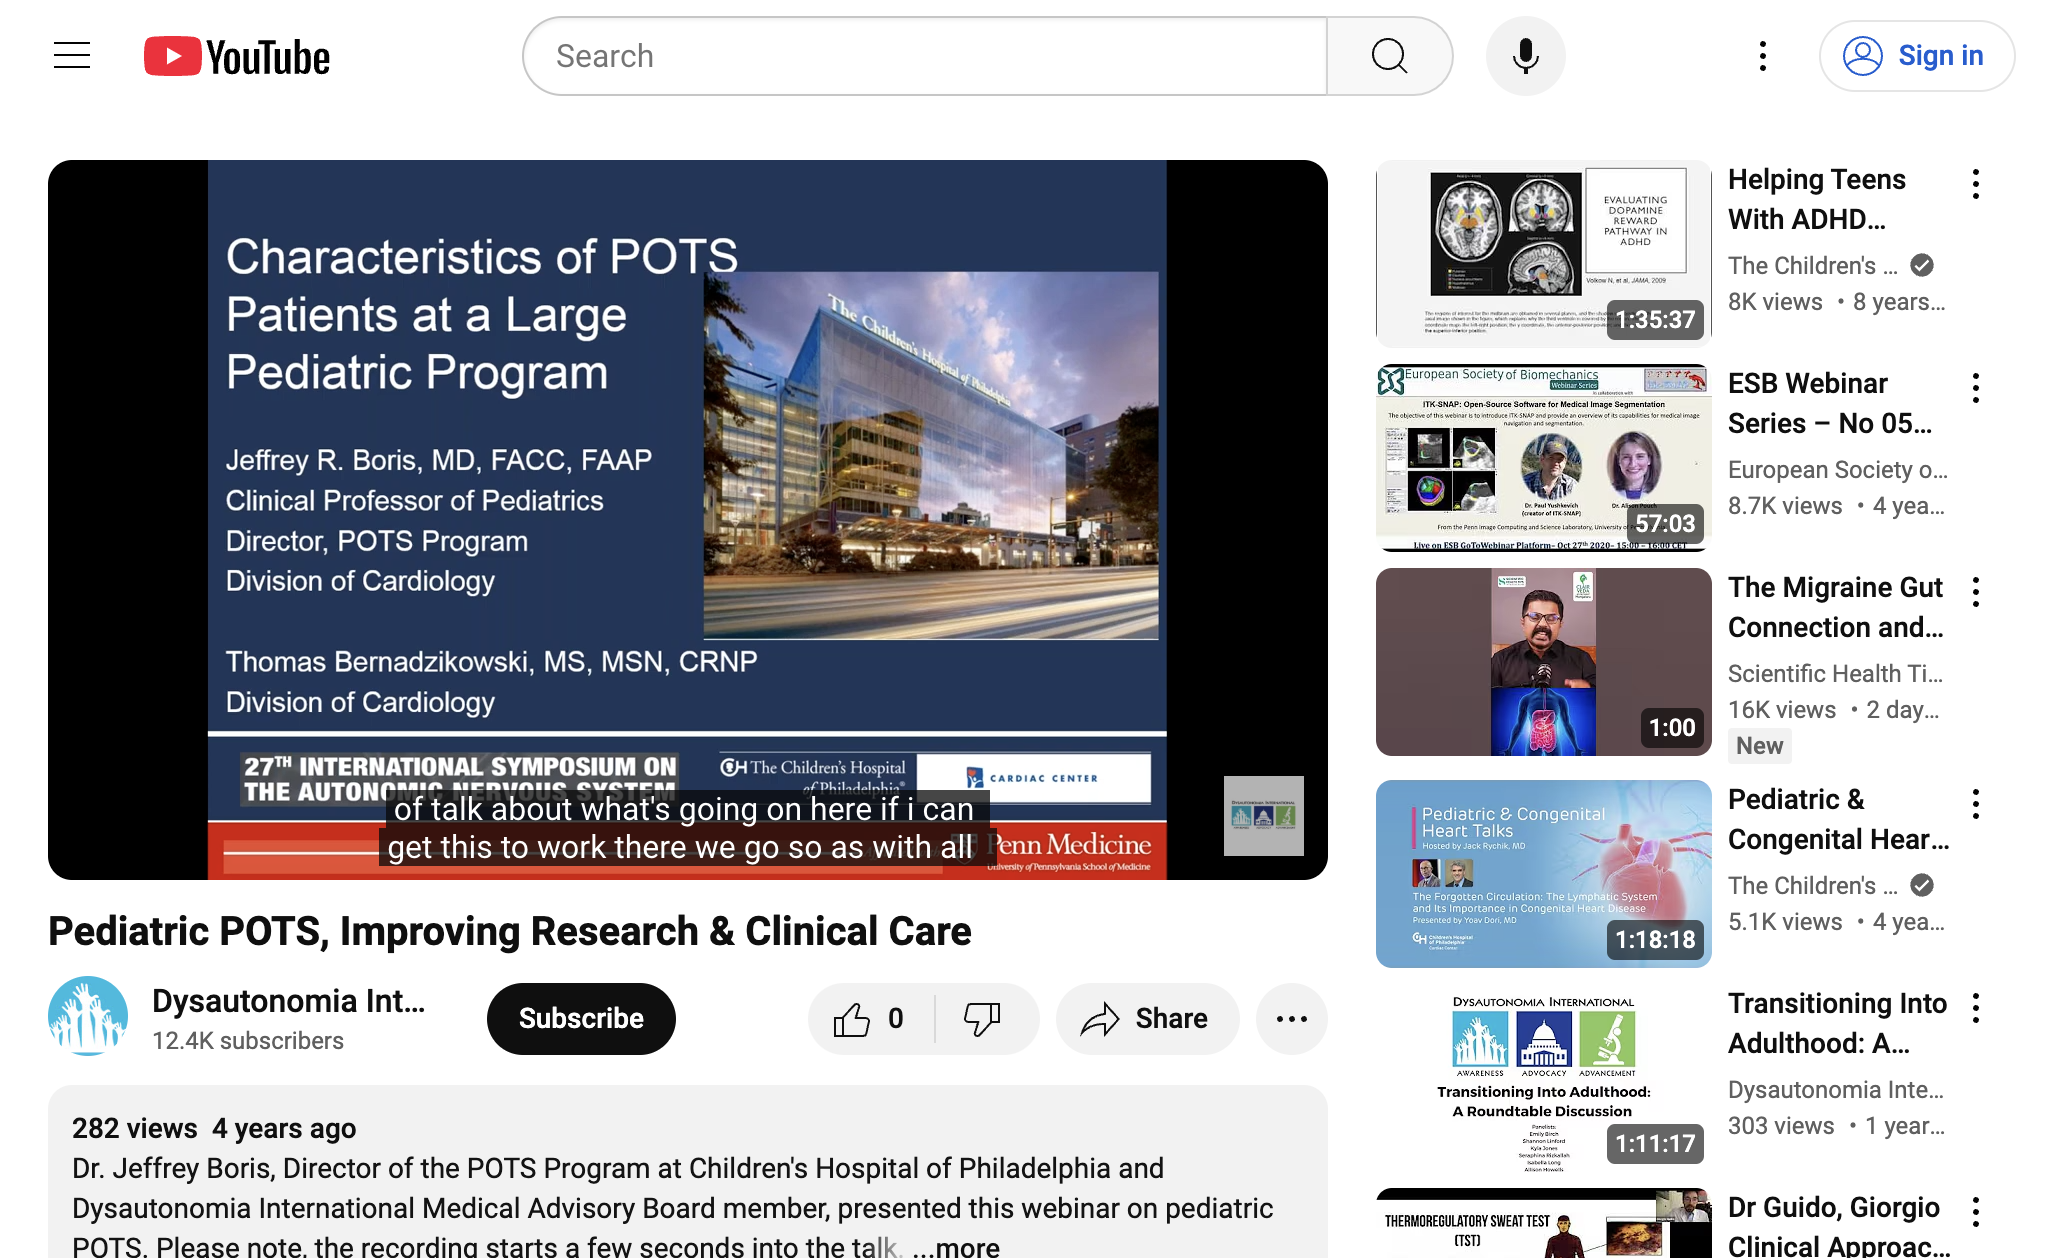Click 8K views text on ADHD video

point(1775,302)
